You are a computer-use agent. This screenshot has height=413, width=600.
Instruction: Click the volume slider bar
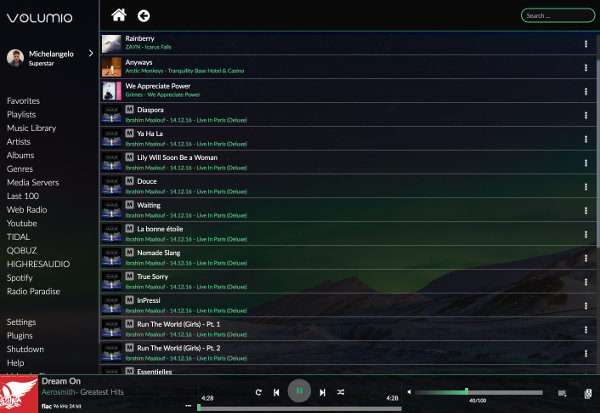click(480, 391)
